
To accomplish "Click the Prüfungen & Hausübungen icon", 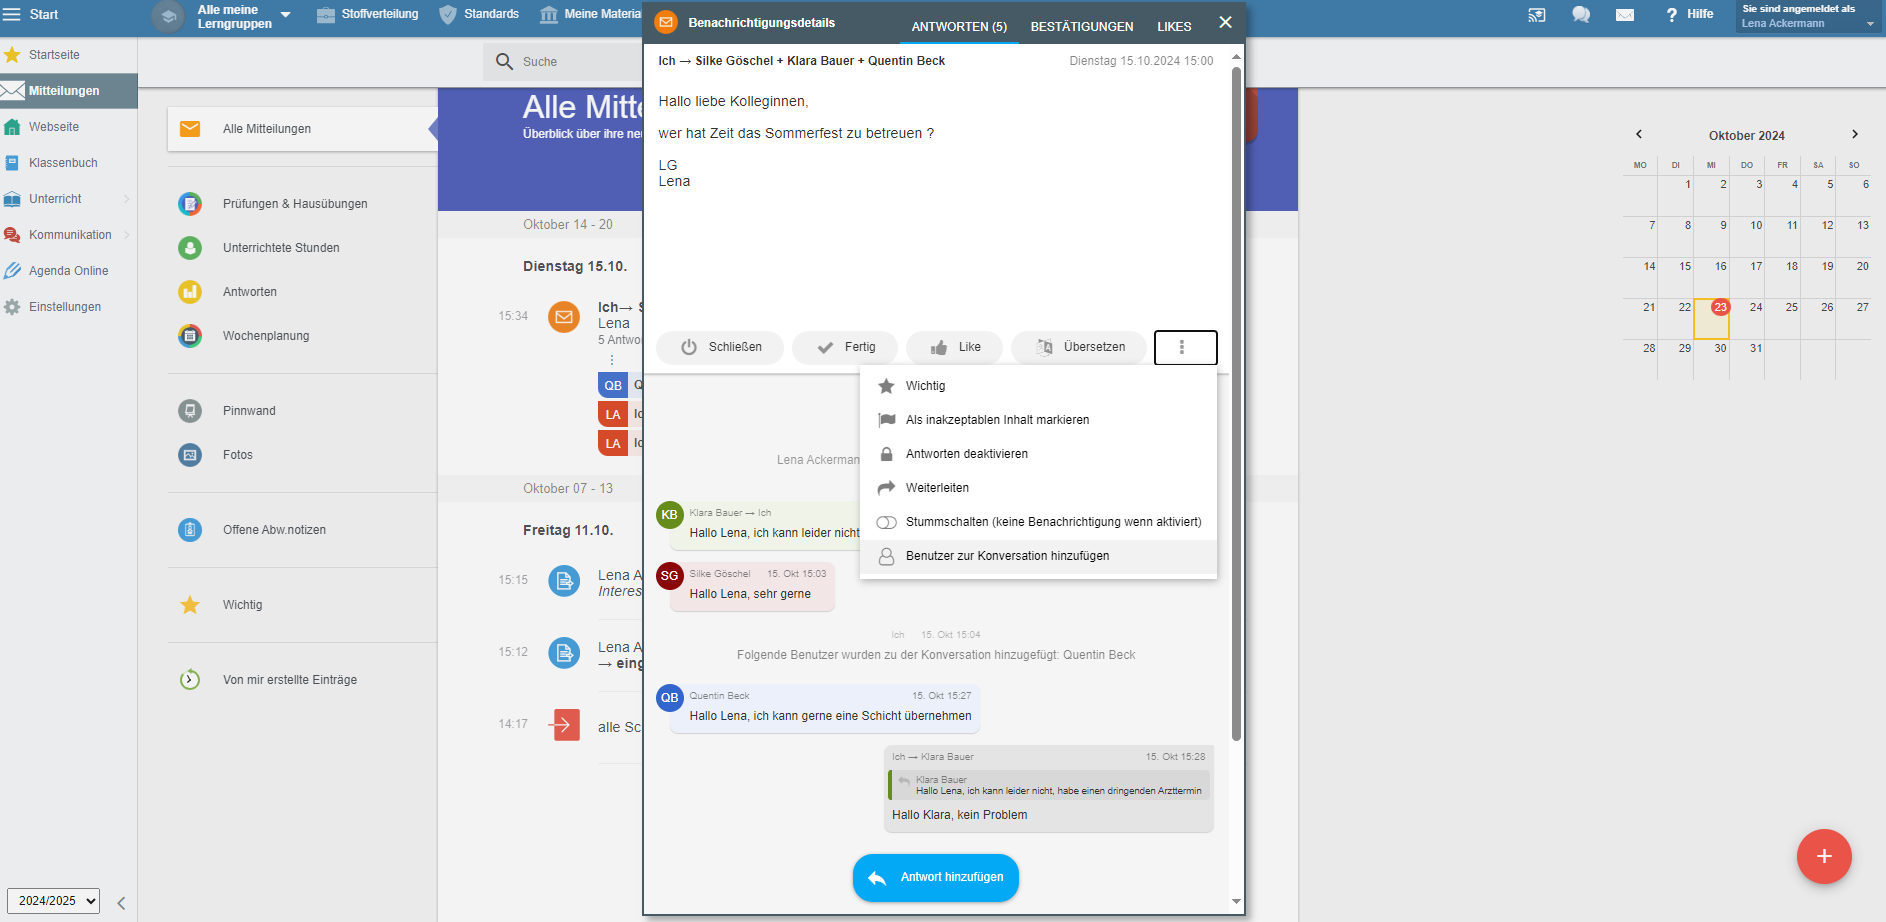I will point(190,204).
